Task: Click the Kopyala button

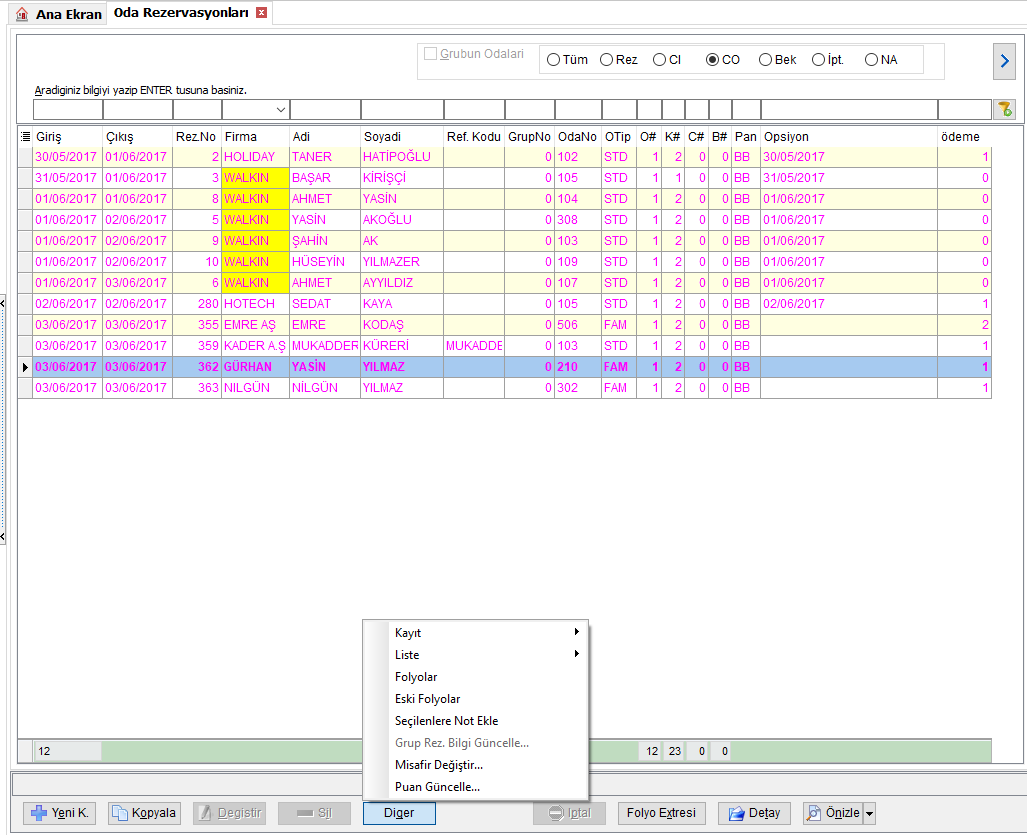Action: point(144,813)
